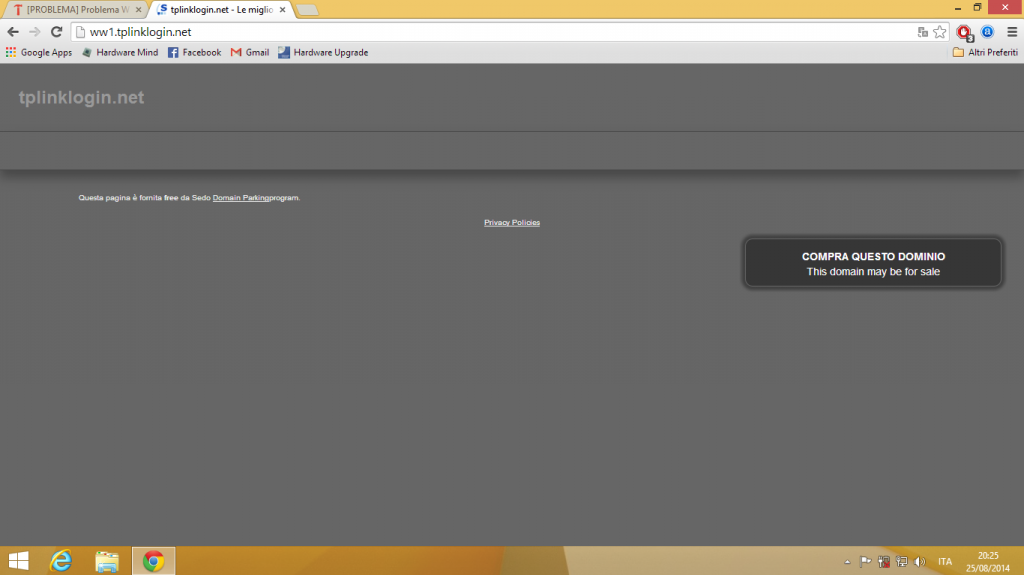Open the translate page icon in address bar
Screen dimensions: 1024x575
922,32
